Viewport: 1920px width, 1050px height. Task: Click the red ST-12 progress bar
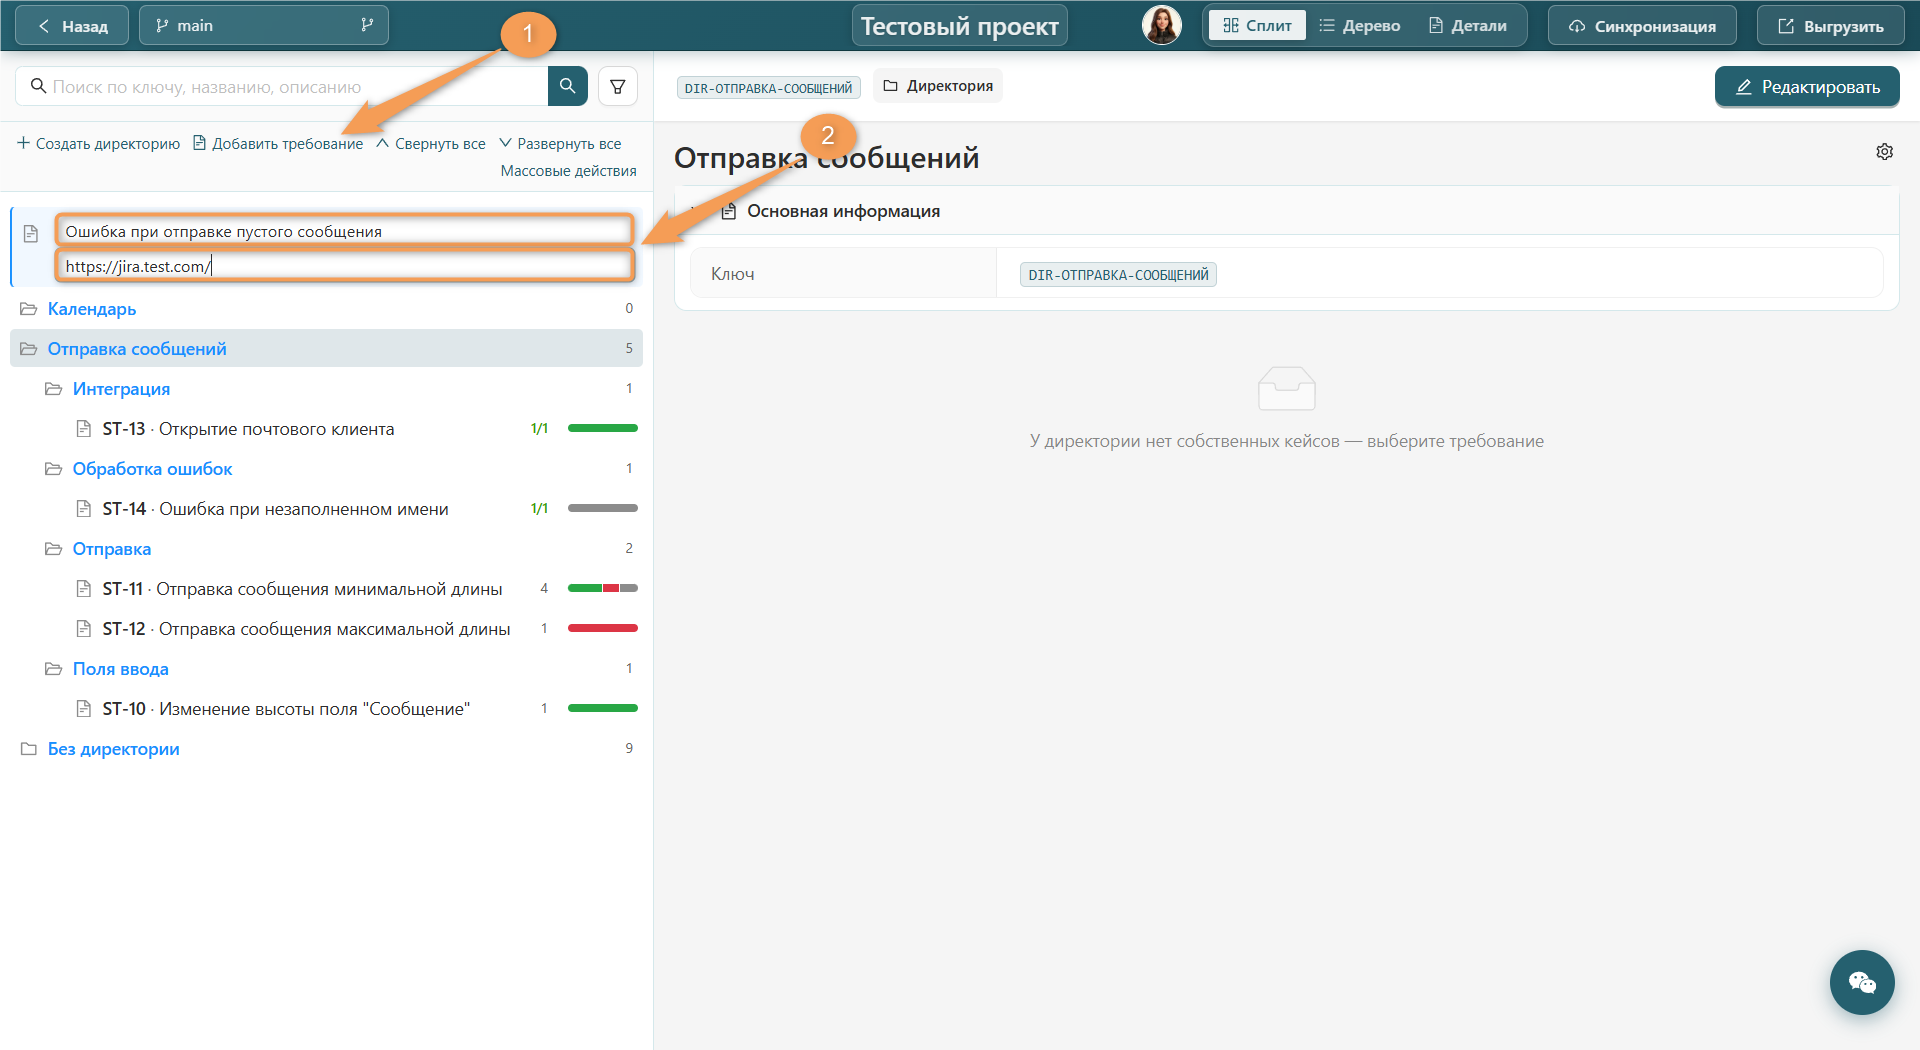(603, 628)
